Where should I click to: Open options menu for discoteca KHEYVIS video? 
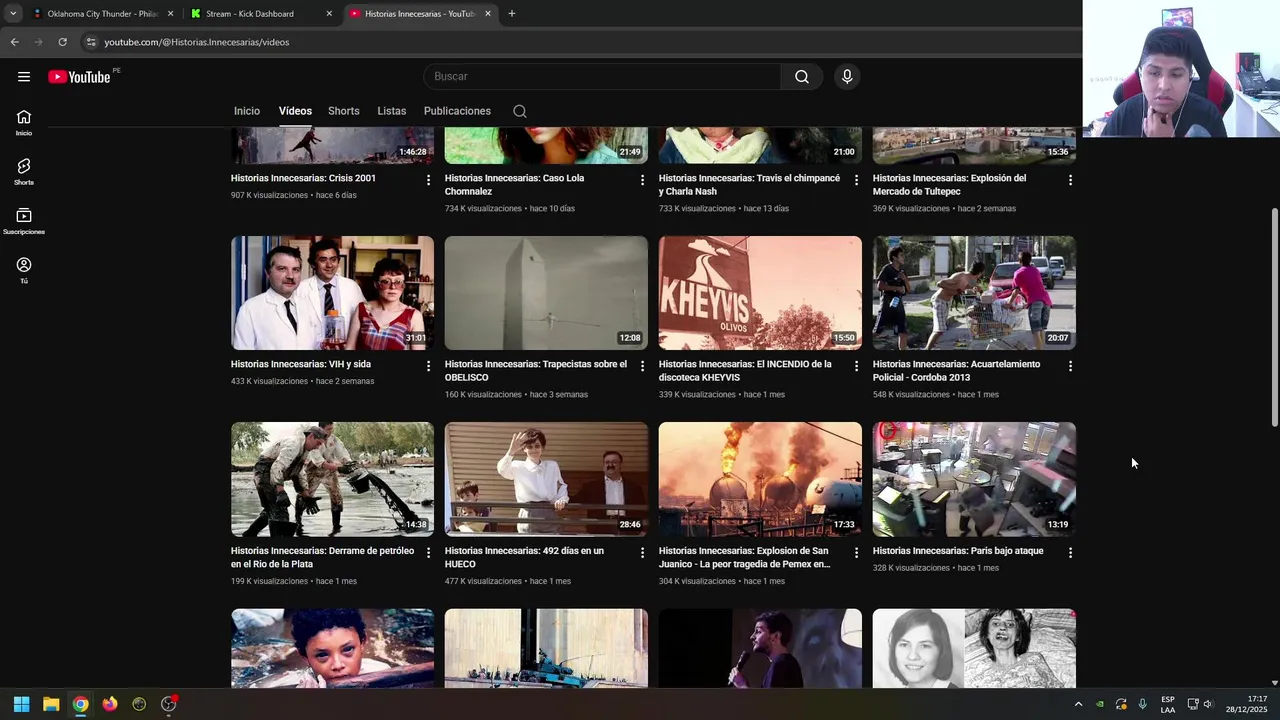(x=856, y=366)
